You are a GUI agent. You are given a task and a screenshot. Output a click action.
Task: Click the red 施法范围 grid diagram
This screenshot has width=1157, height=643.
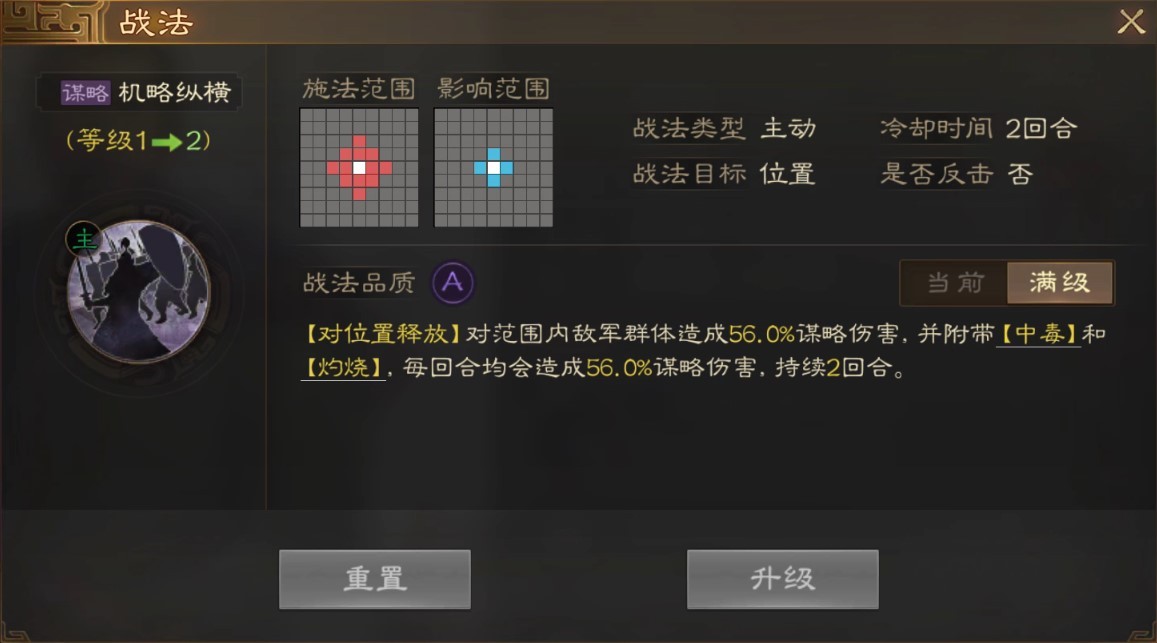[359, 168]
